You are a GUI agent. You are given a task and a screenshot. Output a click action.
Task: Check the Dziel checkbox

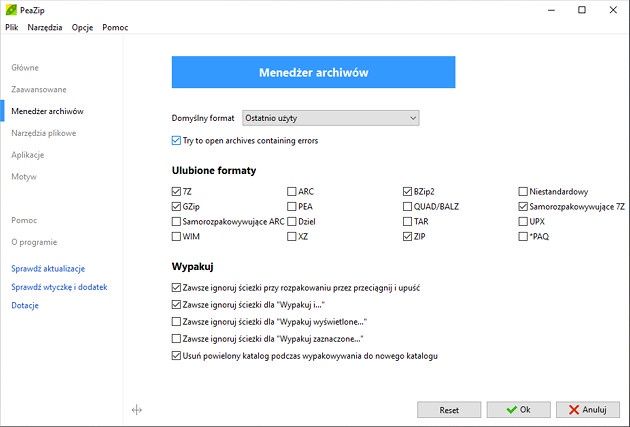[x=292, y=221]
